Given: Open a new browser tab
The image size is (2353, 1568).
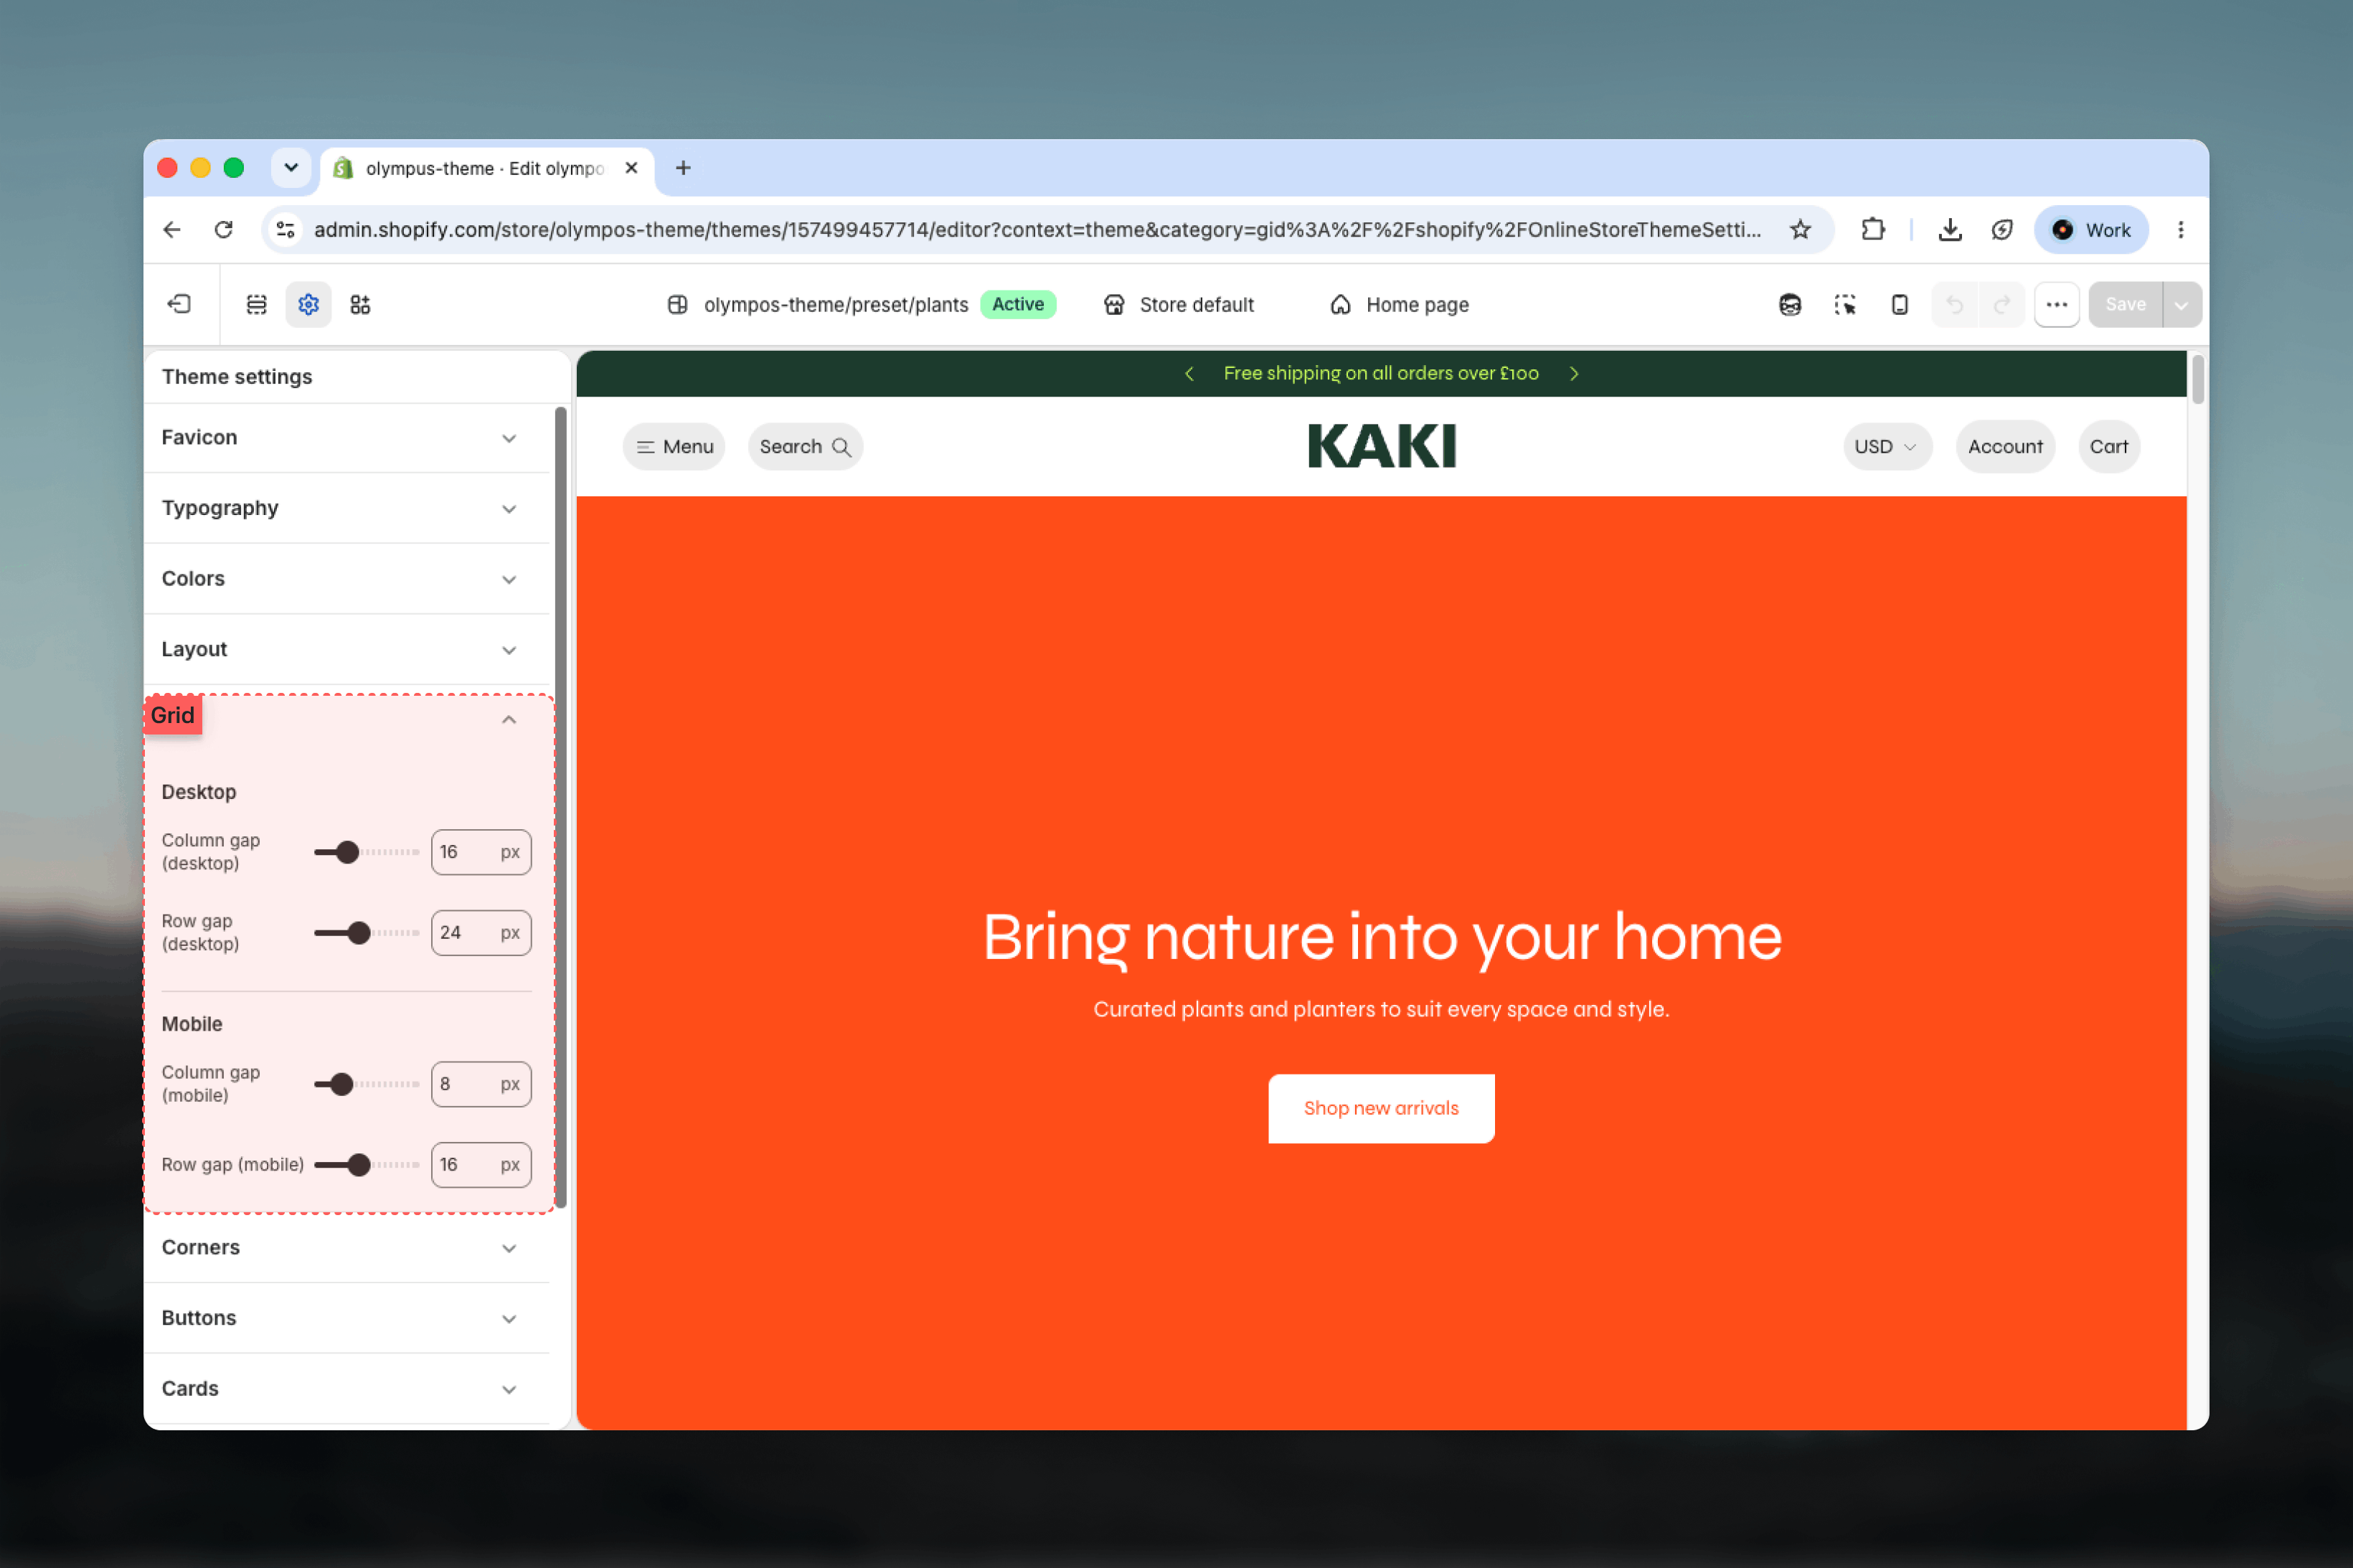Looking at the screenshot, I should click(683, 168).
